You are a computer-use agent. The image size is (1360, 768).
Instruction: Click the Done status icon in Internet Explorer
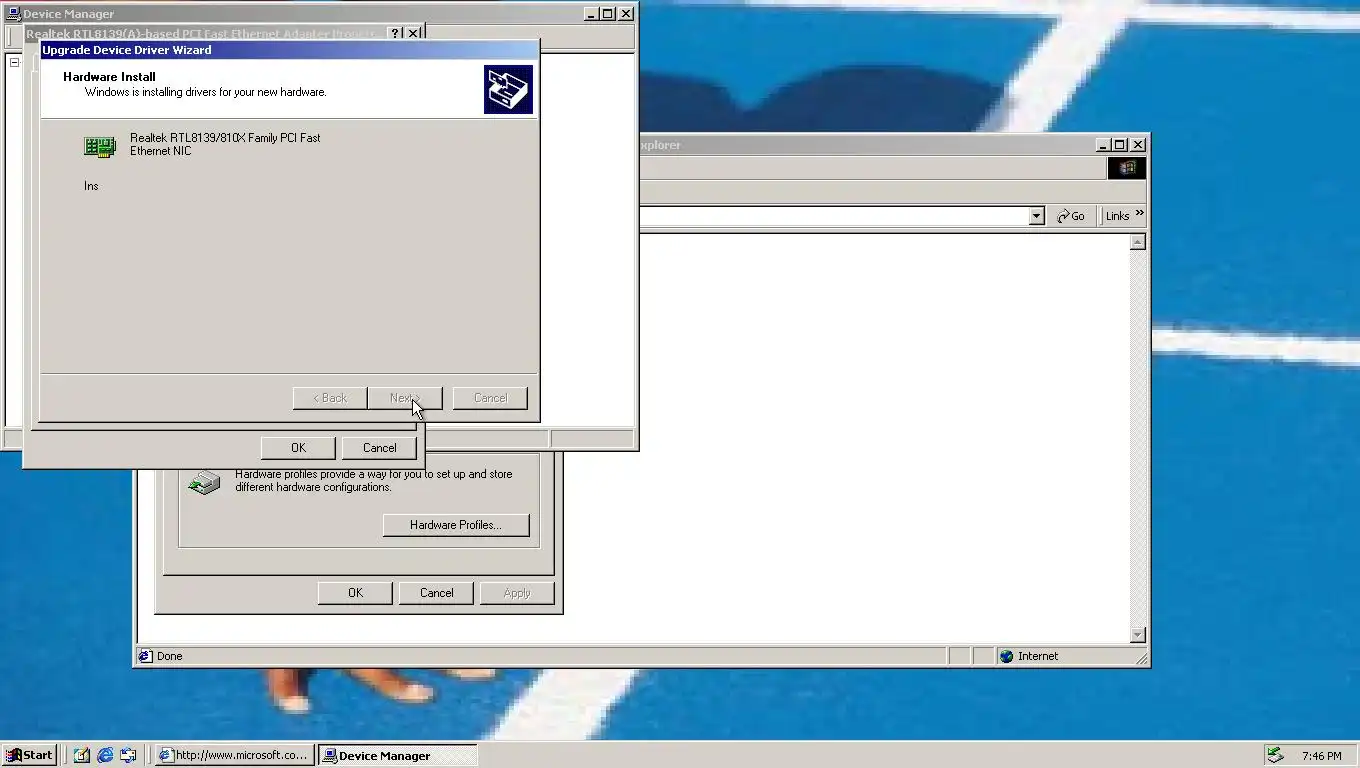(145, 656)
